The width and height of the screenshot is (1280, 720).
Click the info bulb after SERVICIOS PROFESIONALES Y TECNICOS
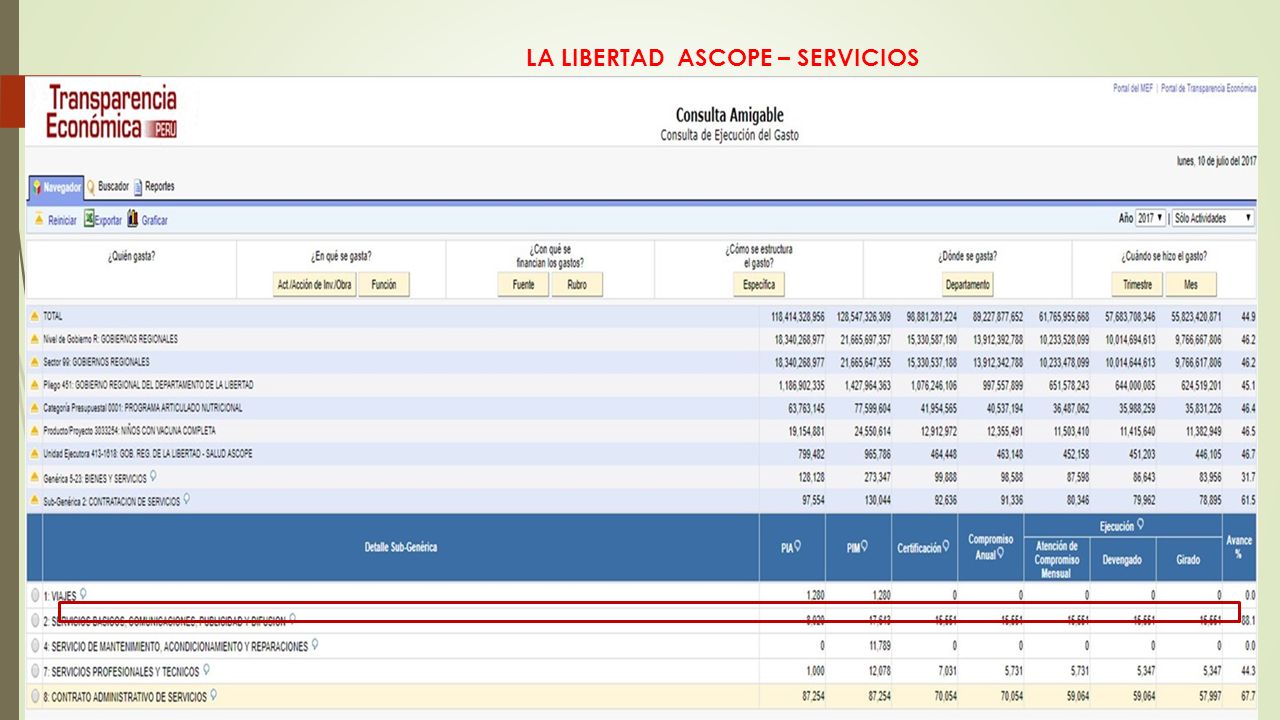tap(206, 670)
